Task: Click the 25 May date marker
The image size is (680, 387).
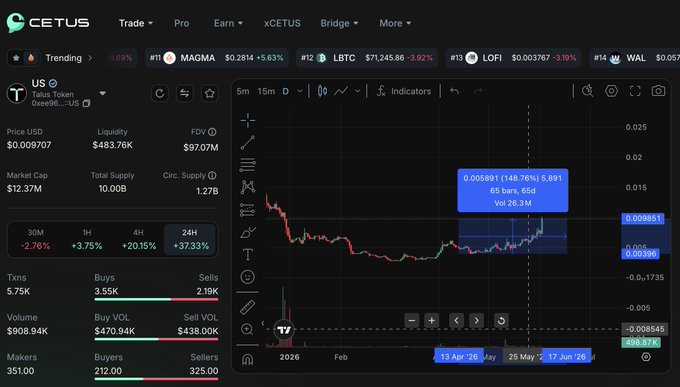Action: pyautogui.click(x=523, y=357)
